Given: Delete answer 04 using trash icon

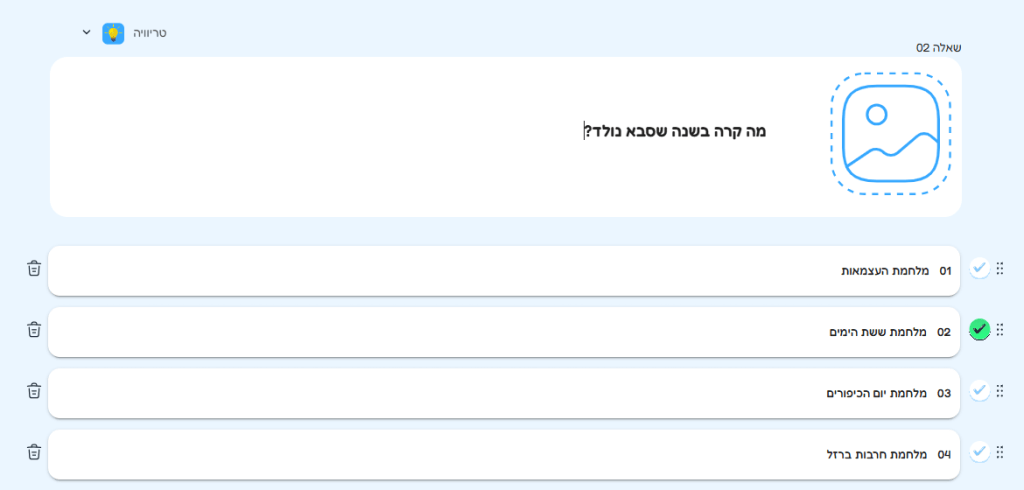Looking at the screenshot, I should pyautogui.click(x=34, y=452).
